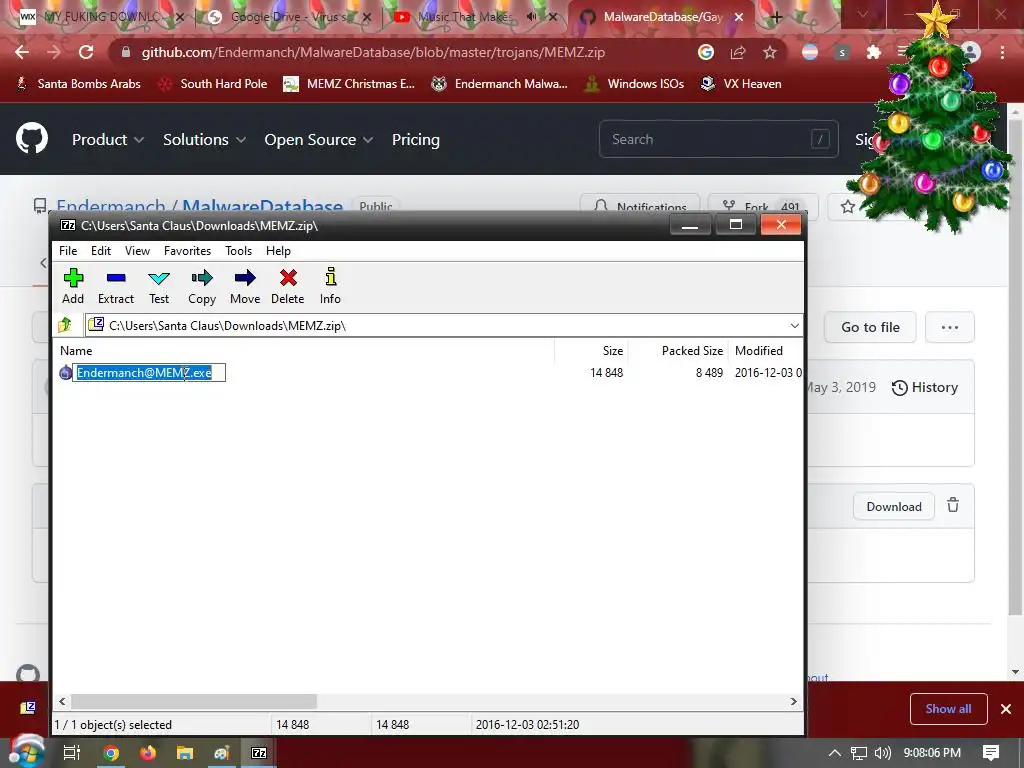Image resolution: width=1024 pixels, height=768 pixels.
Task: Click the Chrome address bar URL
Action: tap(373, 52)
